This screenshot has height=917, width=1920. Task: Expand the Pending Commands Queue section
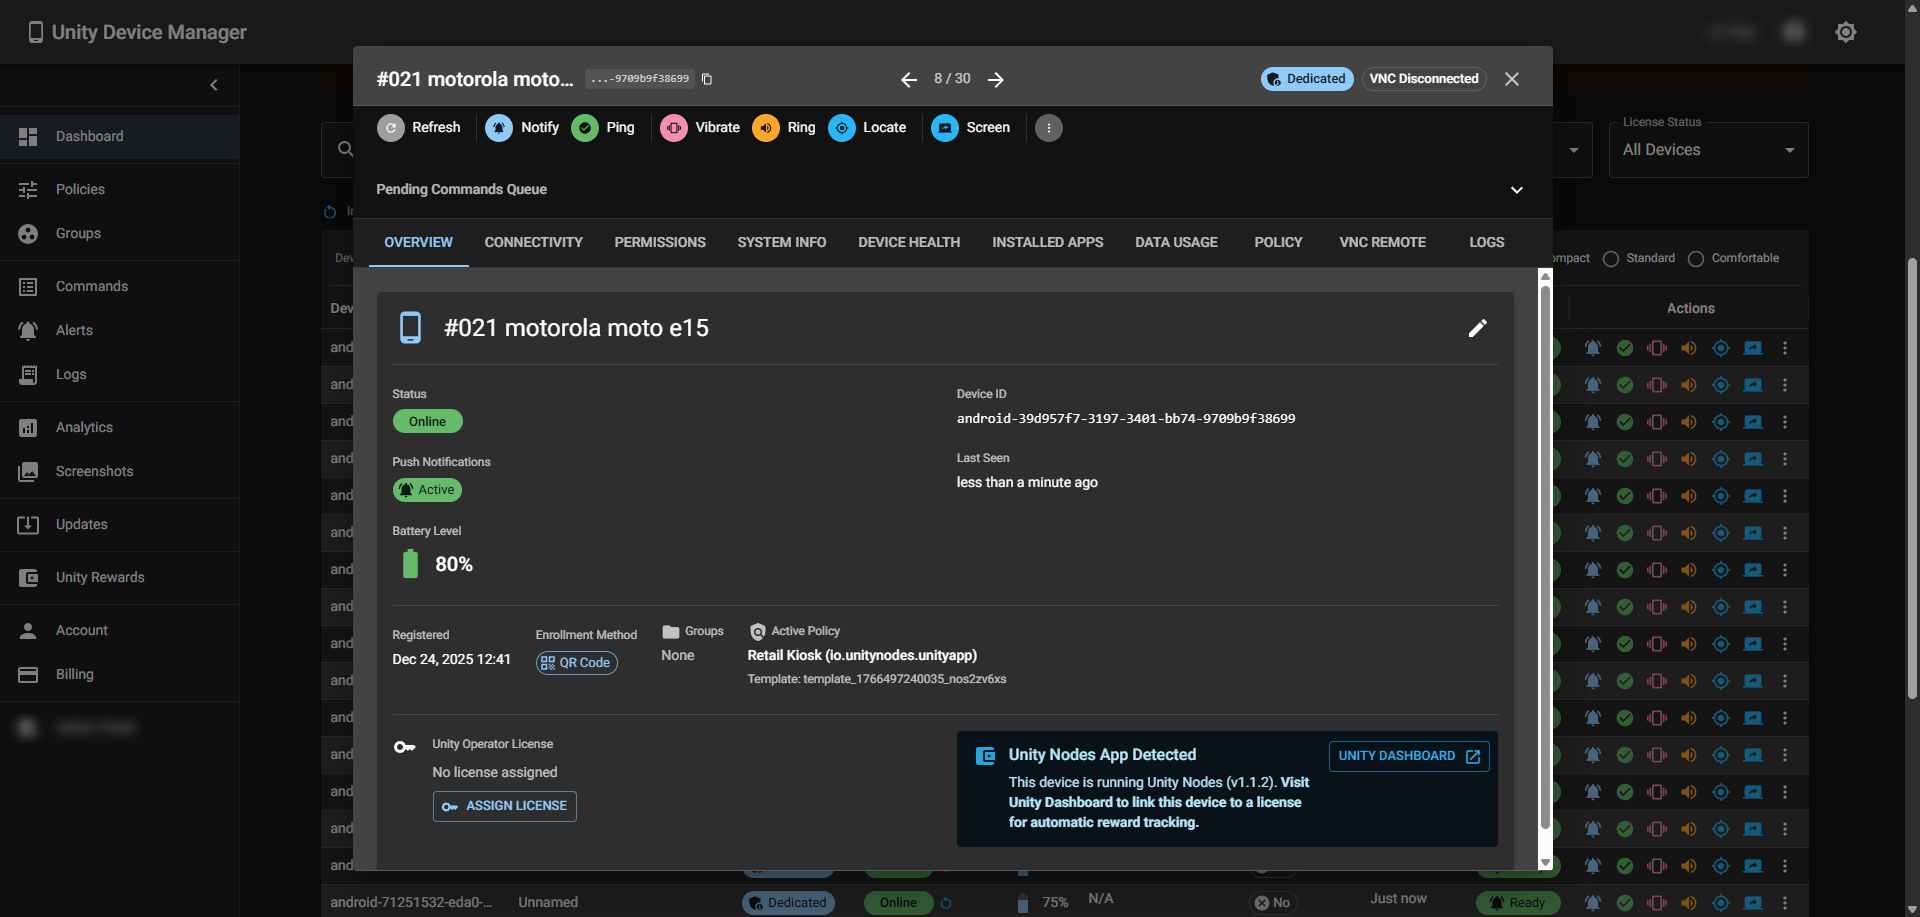pos(1516,190)
